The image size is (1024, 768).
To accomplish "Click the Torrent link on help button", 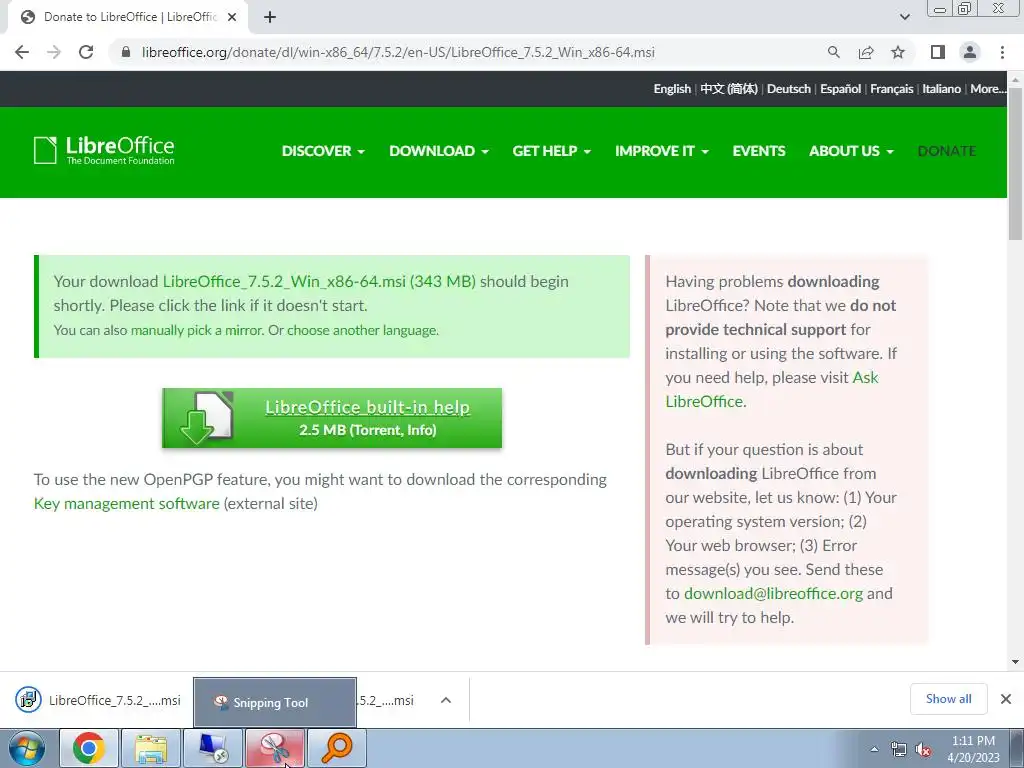I will pos(376,430).
